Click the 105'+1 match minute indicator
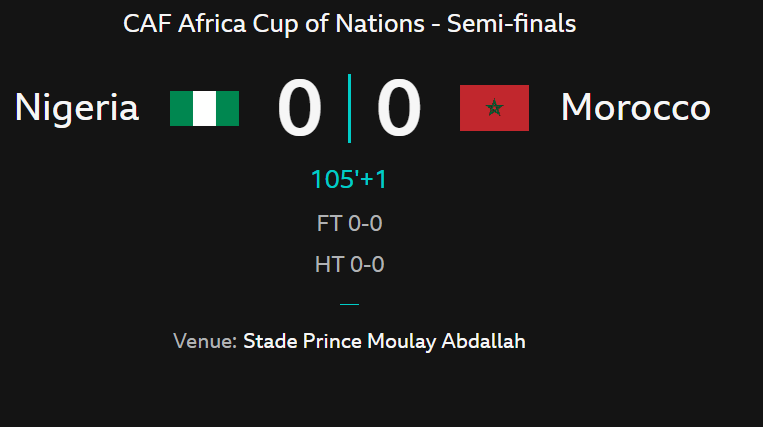Screen dimensions: 763x427 [x=349, y=180]
